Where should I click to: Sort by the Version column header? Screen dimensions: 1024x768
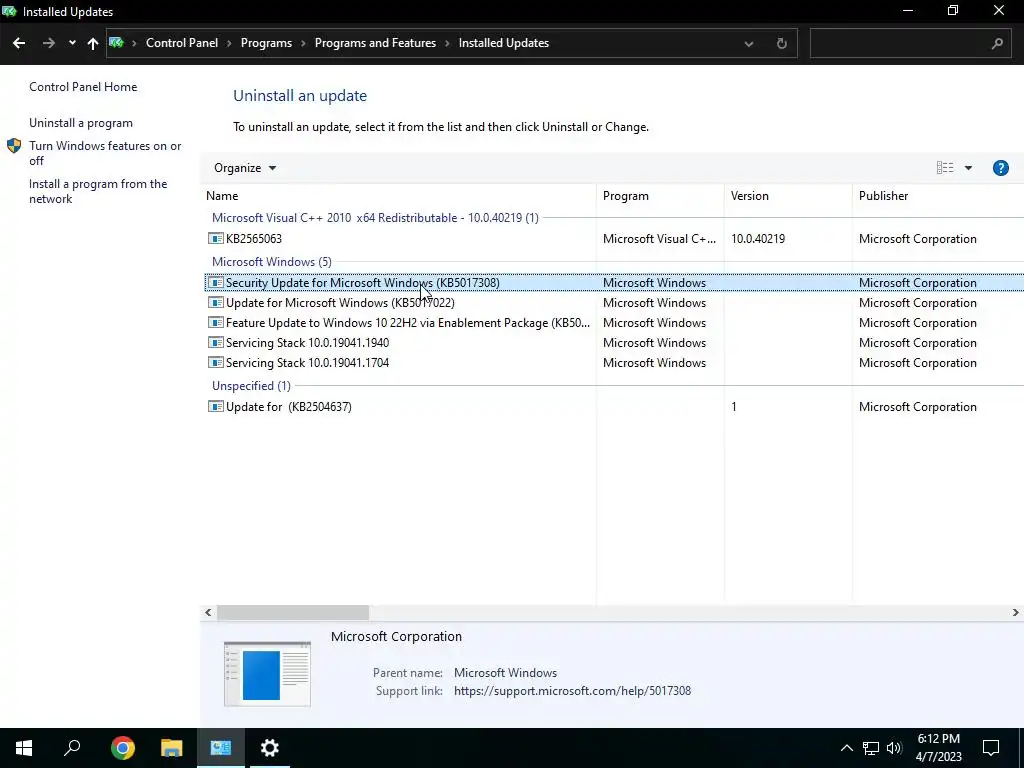[x=788, y=196]
